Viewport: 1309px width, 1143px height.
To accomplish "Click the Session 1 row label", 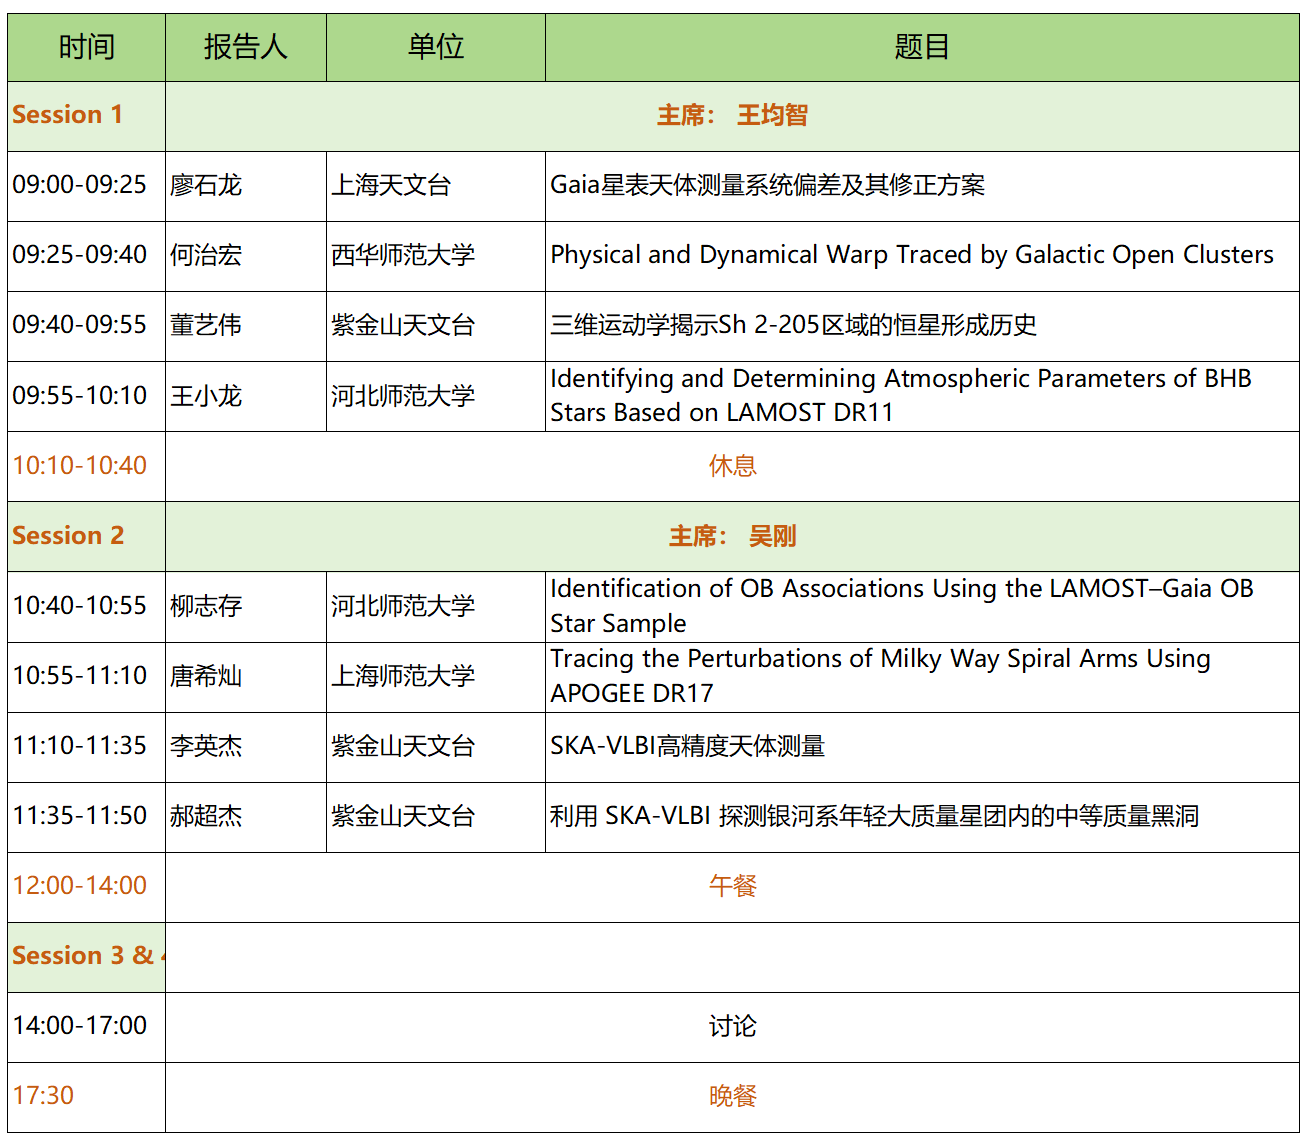I will 67,115.
